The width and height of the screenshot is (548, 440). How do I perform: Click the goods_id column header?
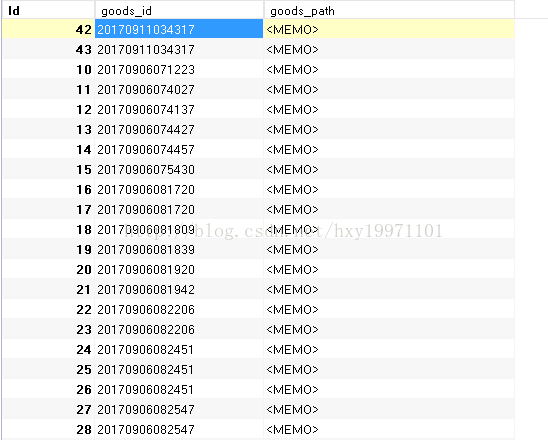click(x=179, y=10)
